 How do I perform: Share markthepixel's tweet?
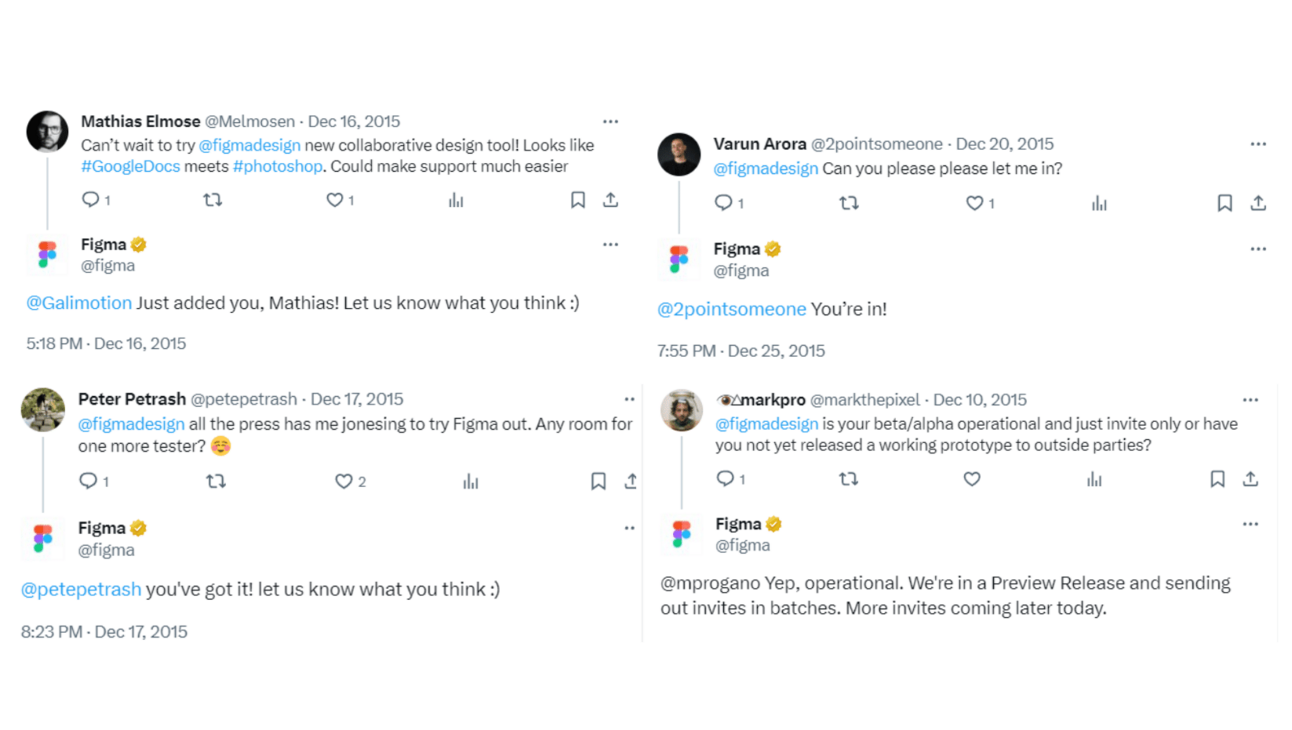coord(1250,479)
